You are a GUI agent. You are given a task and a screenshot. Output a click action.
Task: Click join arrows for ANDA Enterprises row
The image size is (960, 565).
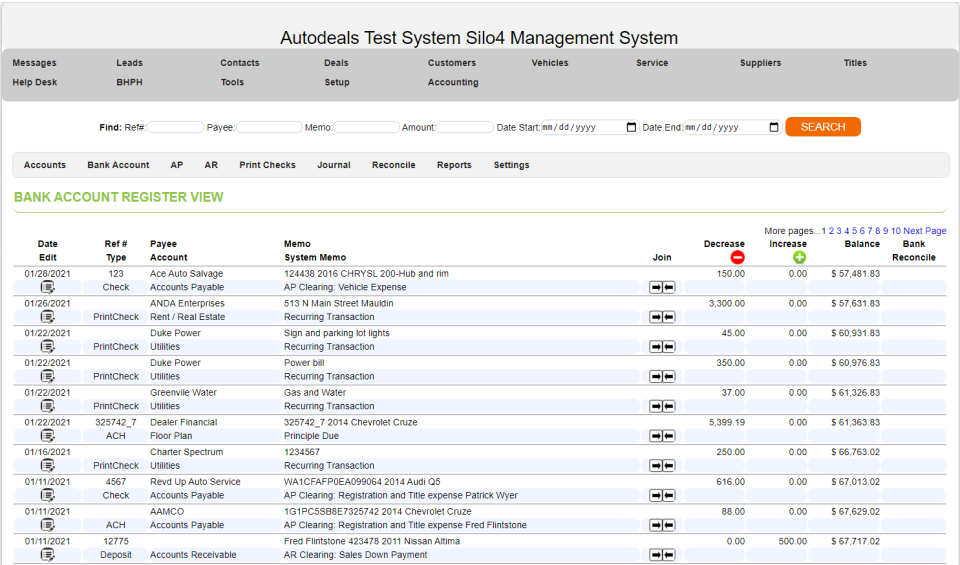pos(662,317)
